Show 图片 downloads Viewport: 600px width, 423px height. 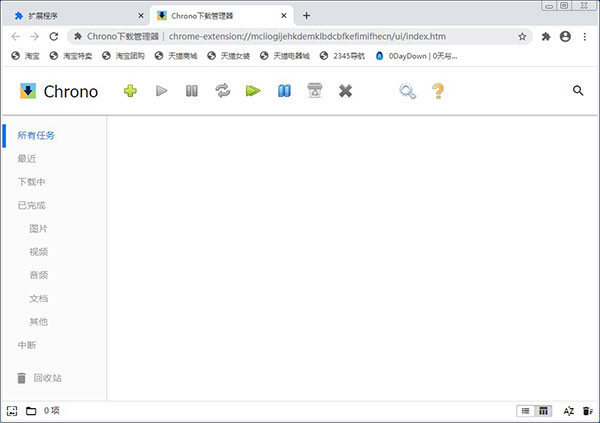pyautogui.click(x=39, y=229)
